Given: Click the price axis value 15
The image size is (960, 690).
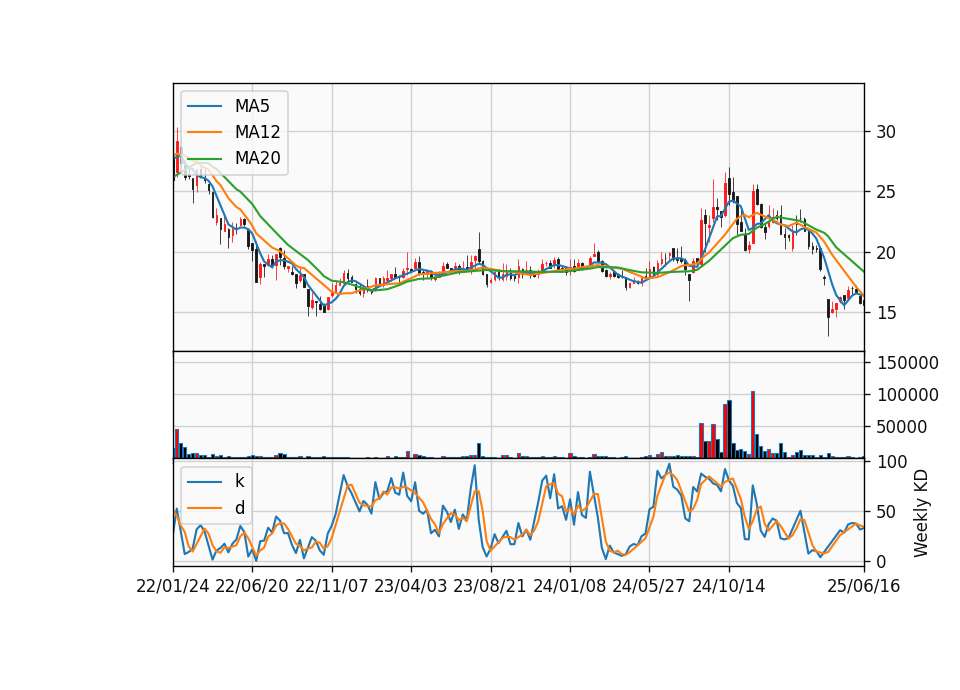Looking at the screenshot, I should (x=886, y=313).
